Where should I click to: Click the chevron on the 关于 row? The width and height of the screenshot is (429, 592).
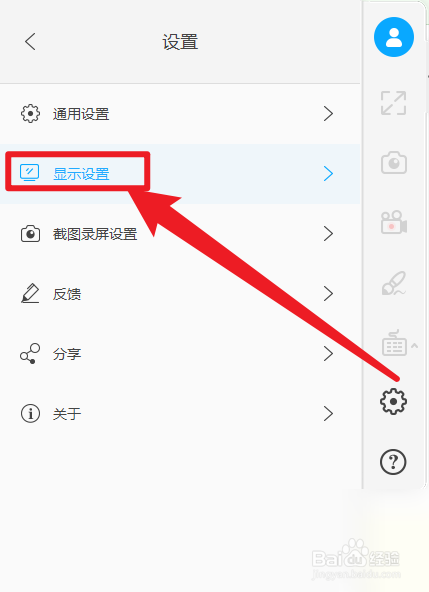pos(329,414)
